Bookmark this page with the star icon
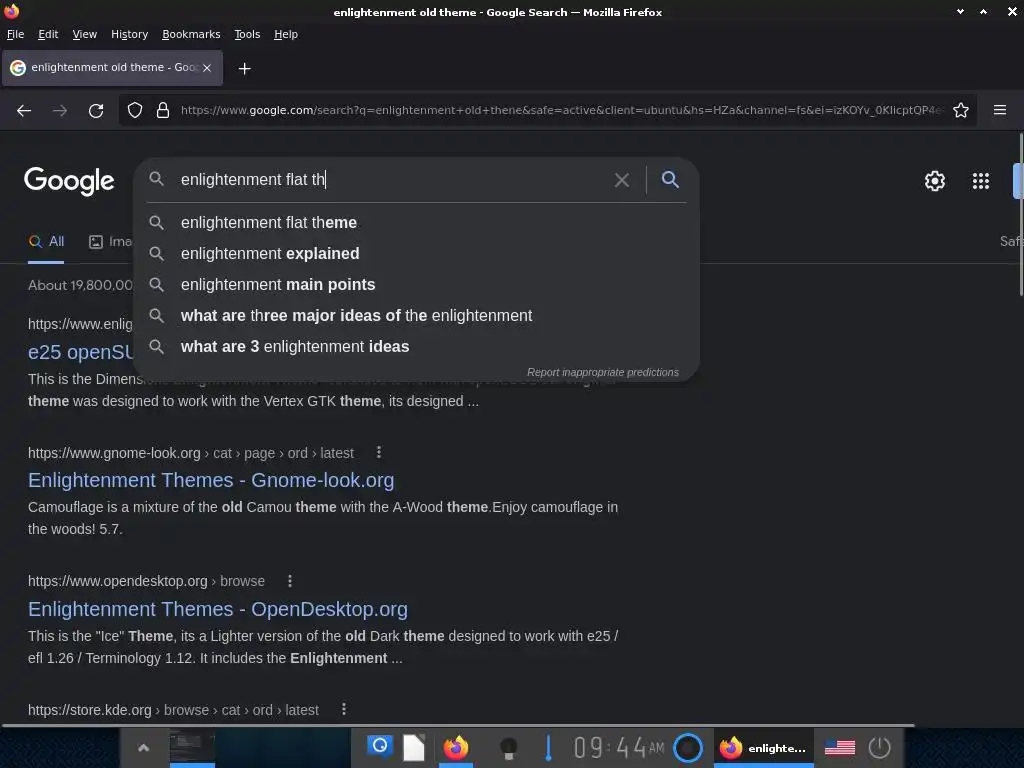This screenshot has width=1024, height=768. 961,110
